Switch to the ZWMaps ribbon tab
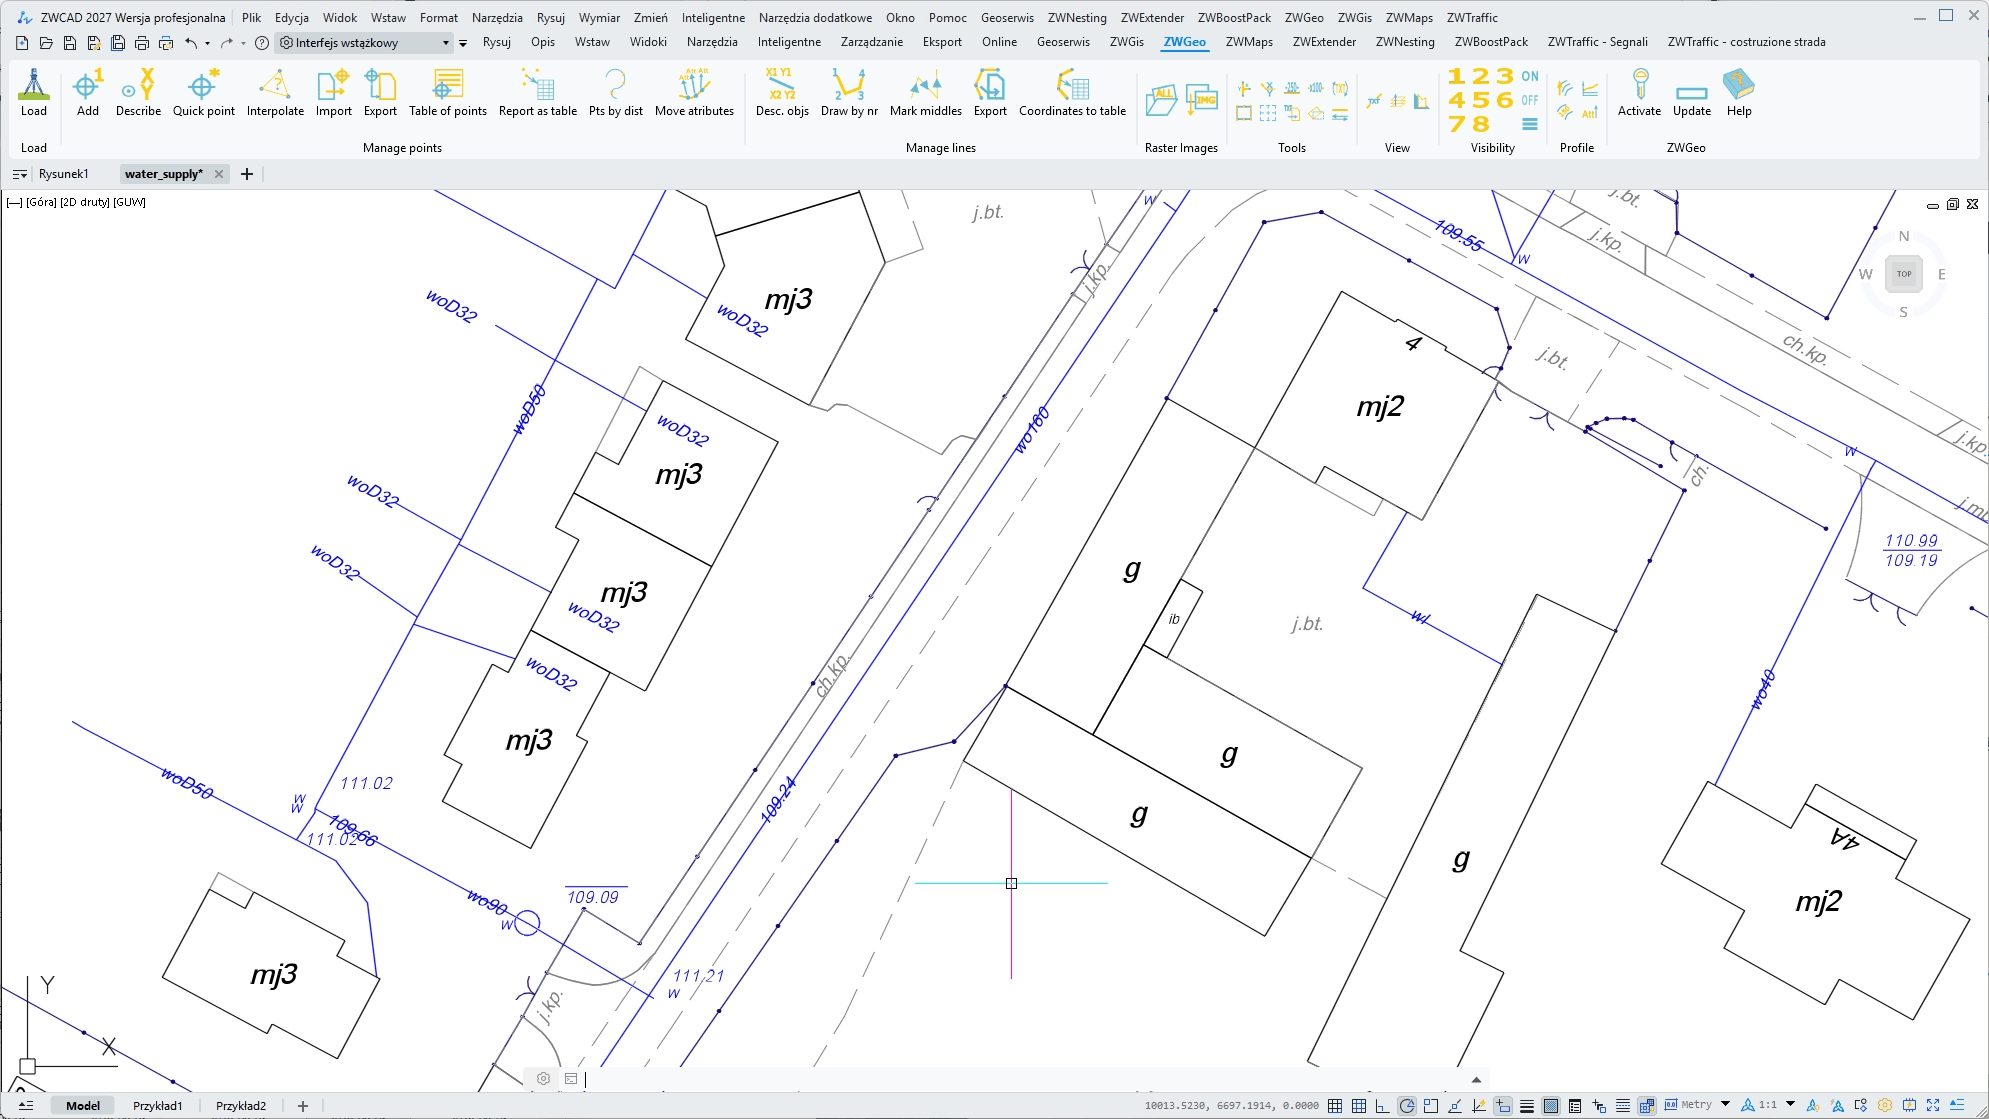1989x1119 pixels. click(1249, 42)
